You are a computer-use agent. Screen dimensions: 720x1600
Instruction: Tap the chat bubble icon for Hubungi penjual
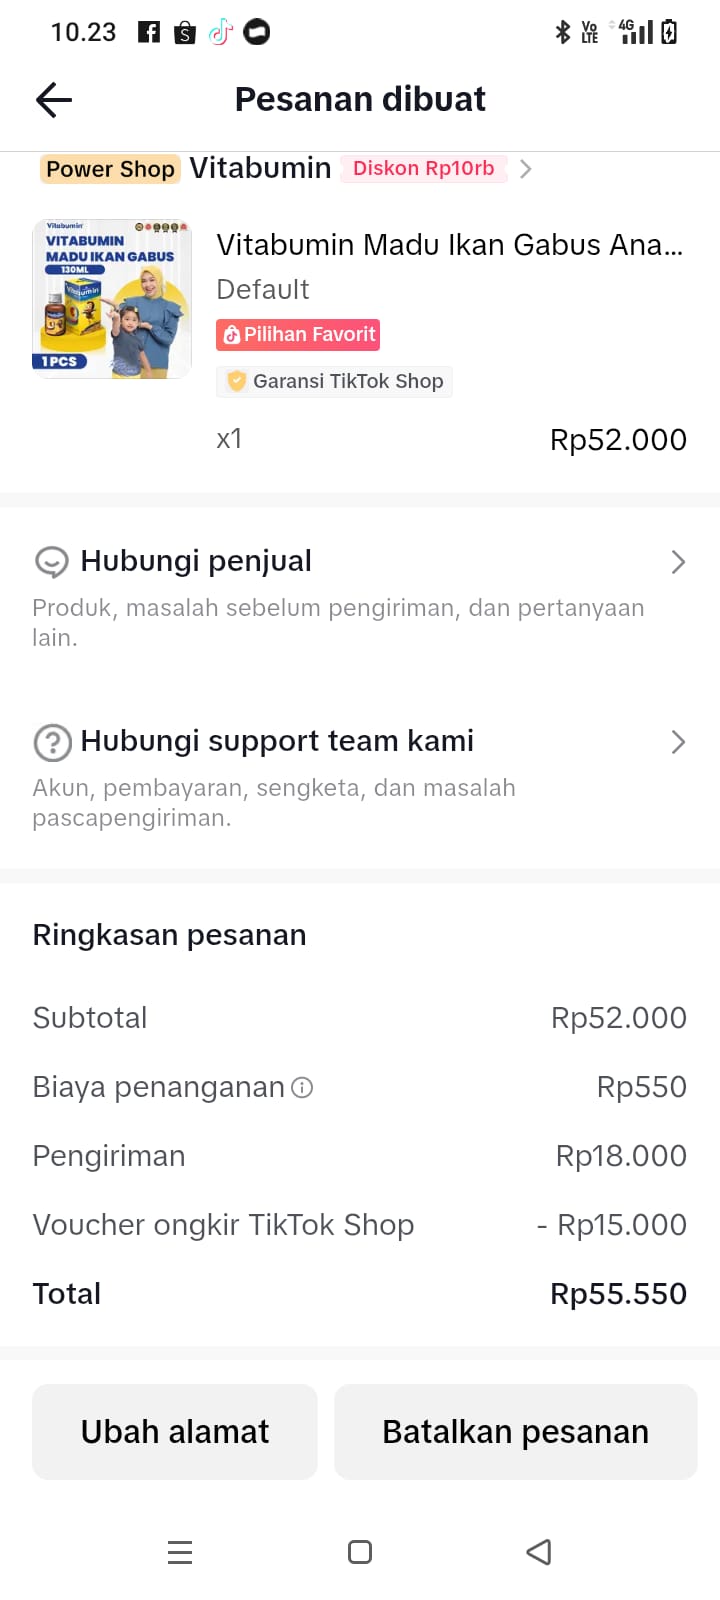(x=51, y=562)
